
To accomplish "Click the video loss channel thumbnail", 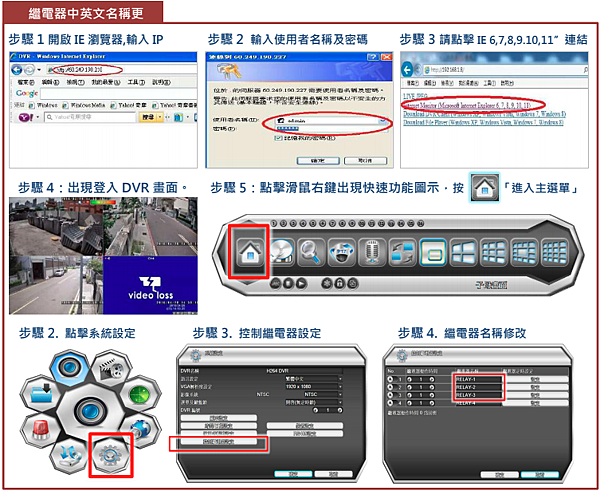I will [x=150, y=285].
